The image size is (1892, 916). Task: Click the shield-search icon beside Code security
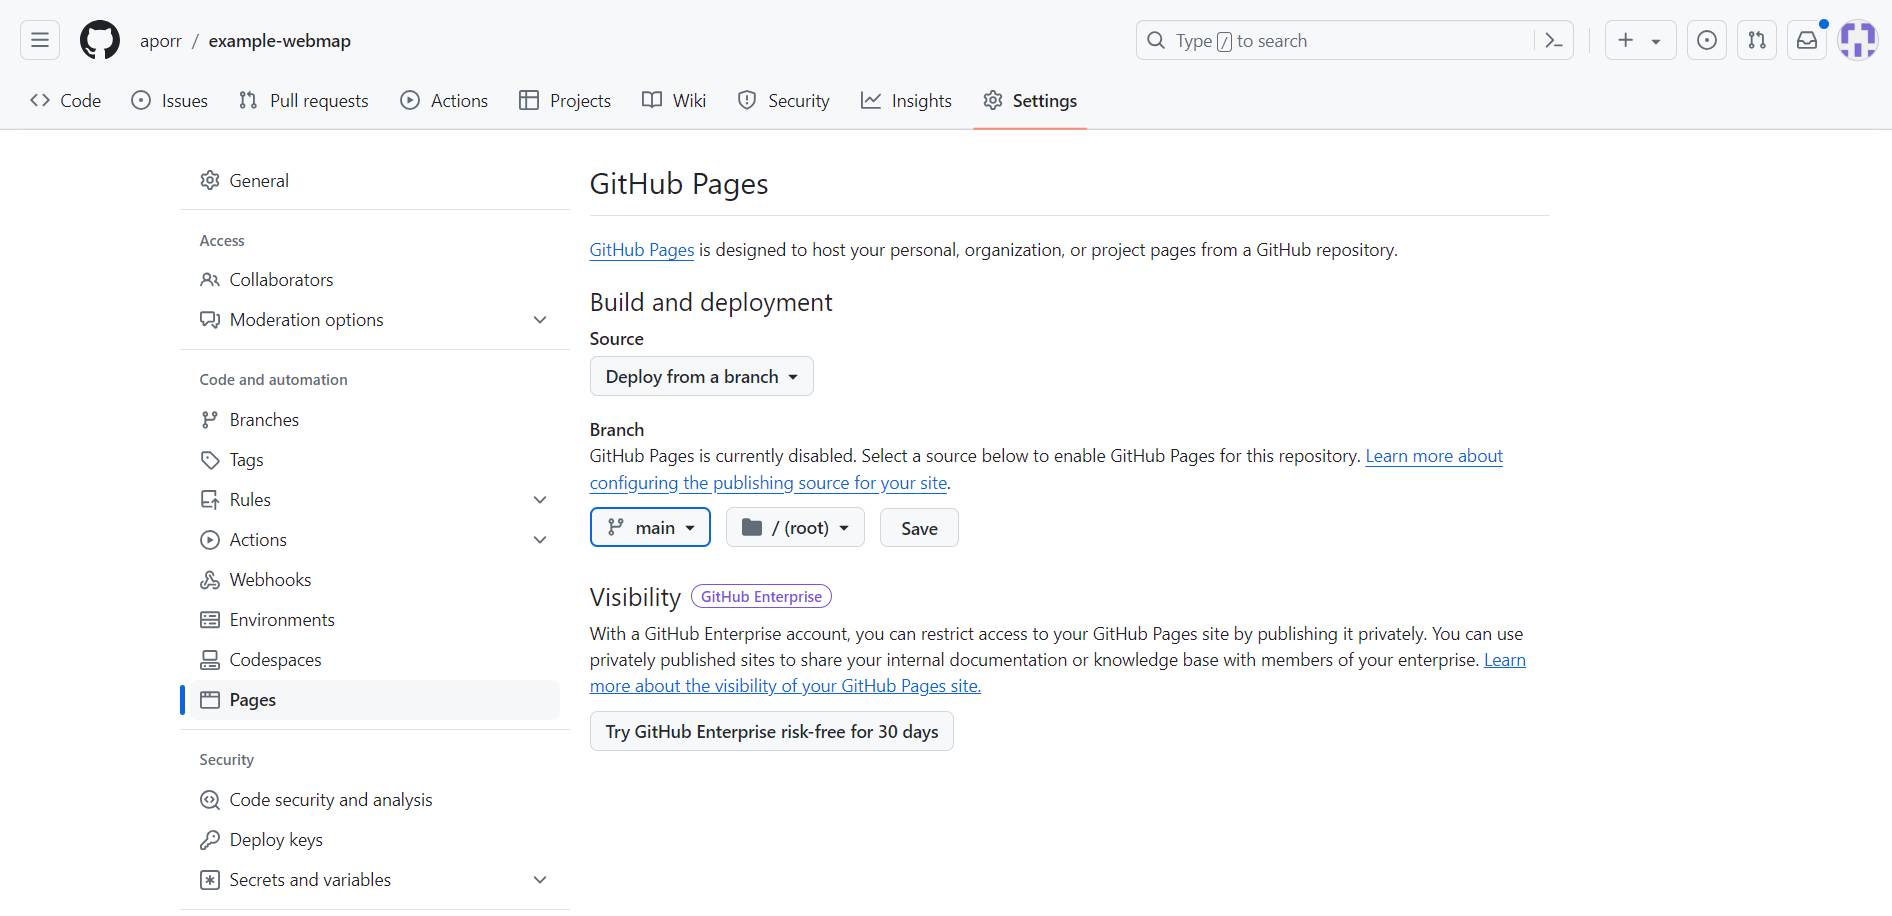tap(210, 800)
